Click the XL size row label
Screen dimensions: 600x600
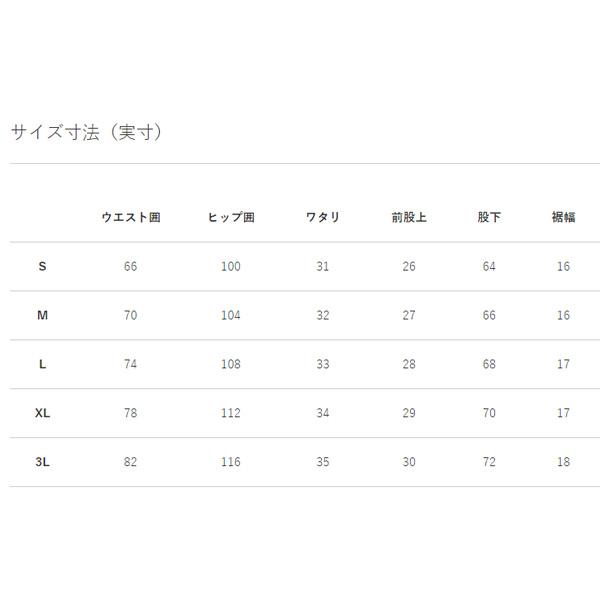42,413
